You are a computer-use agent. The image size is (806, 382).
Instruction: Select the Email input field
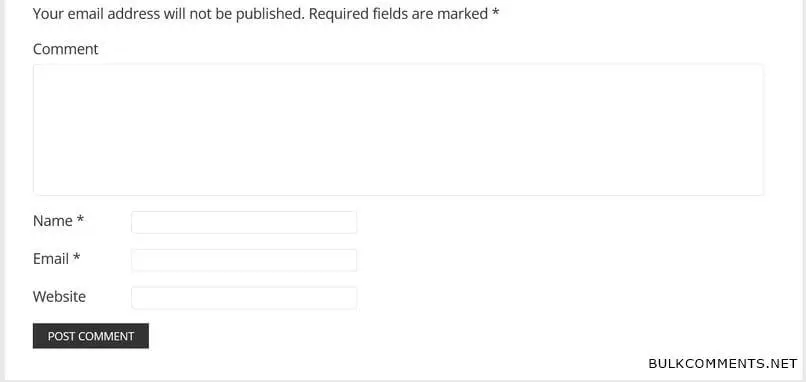[x=244, y=260]
